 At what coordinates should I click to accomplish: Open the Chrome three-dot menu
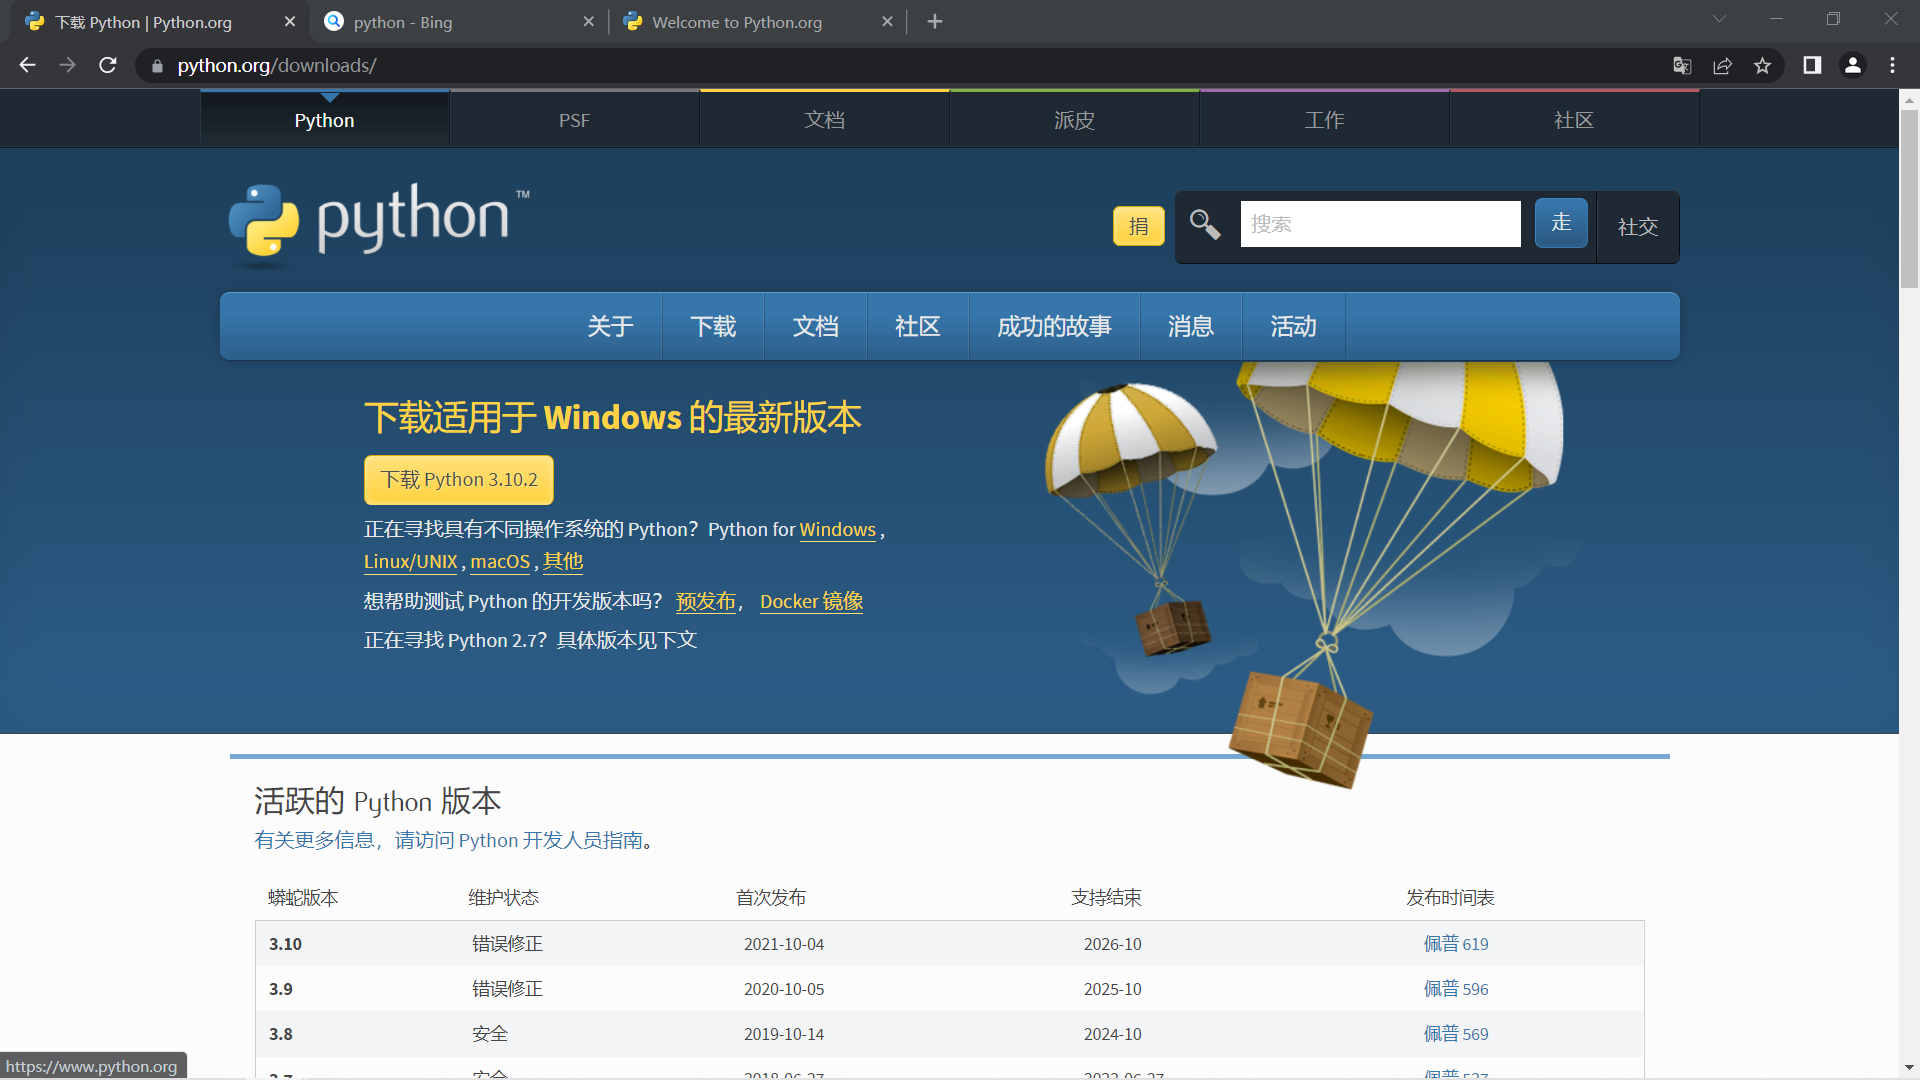[1892, 65]
